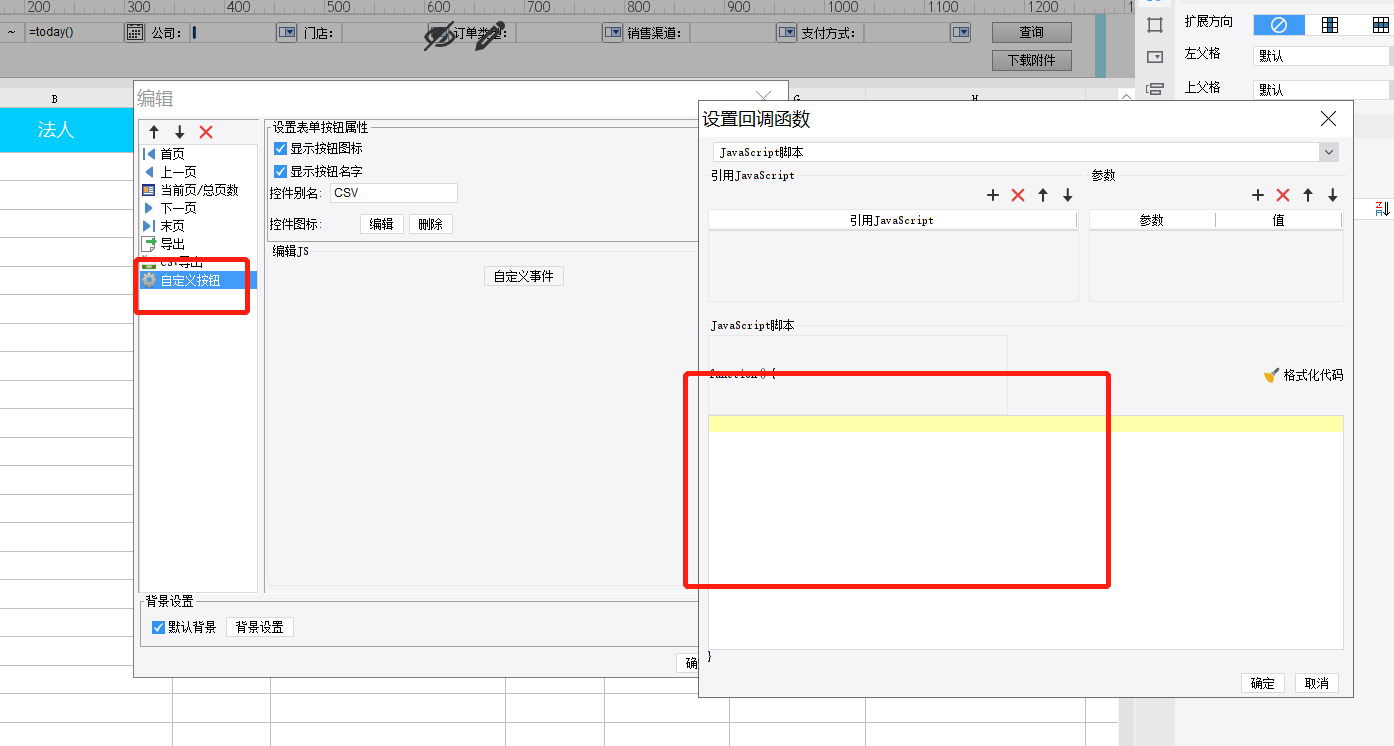This screenshot has width=1394, height=746.
Task: Click the =today() date field
Action: (75, 33)
